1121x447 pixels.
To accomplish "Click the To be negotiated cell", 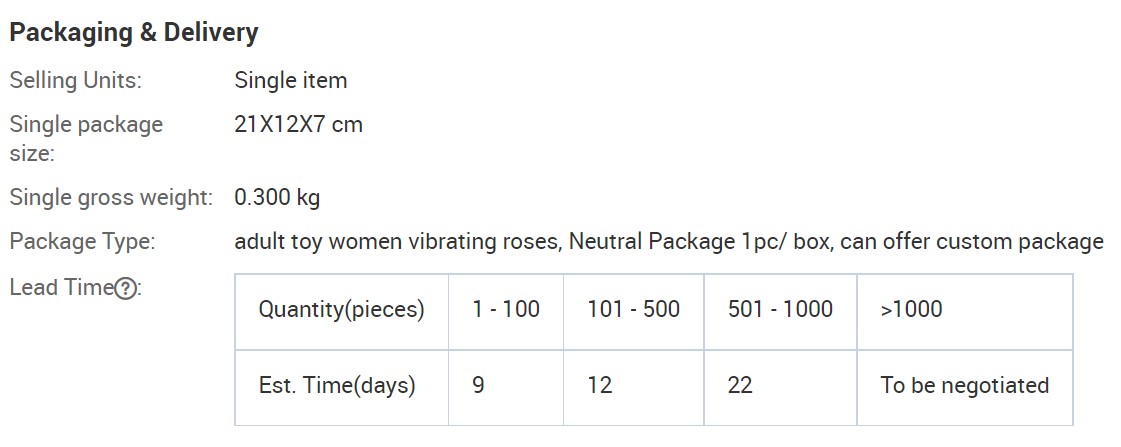I will pos(965,388).
